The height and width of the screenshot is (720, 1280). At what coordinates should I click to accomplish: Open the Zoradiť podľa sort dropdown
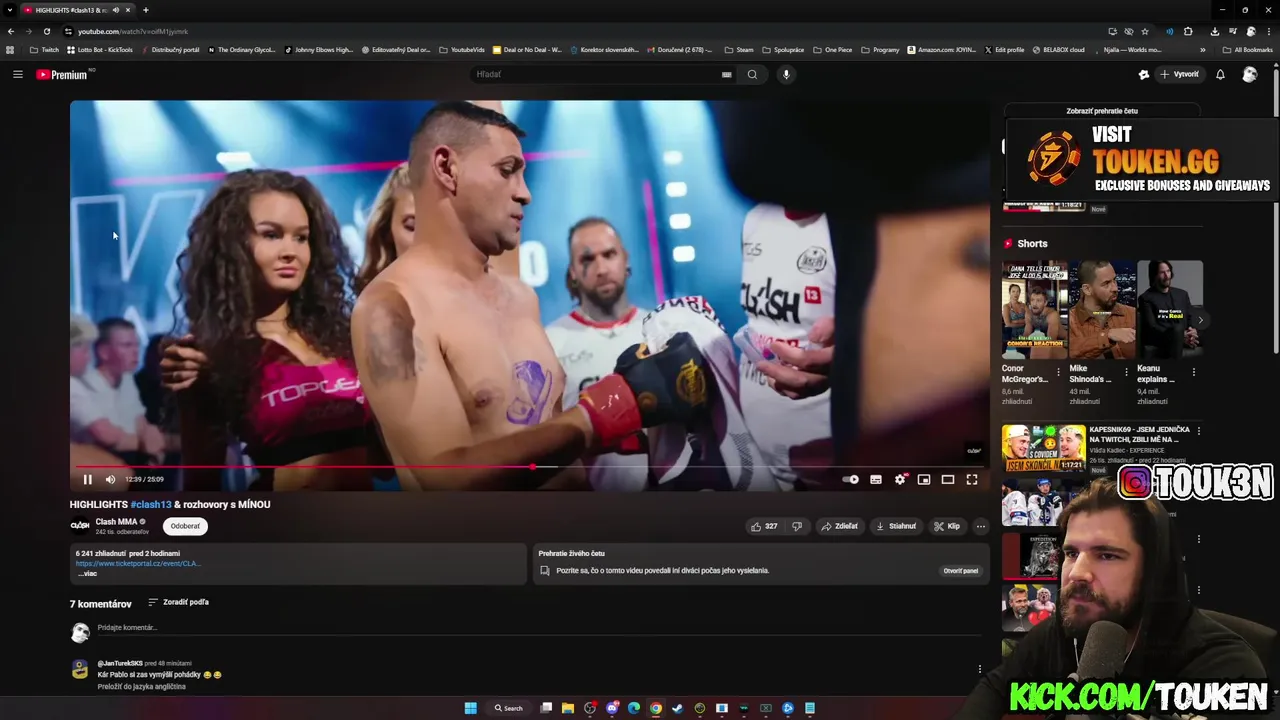tap(179, 602)
